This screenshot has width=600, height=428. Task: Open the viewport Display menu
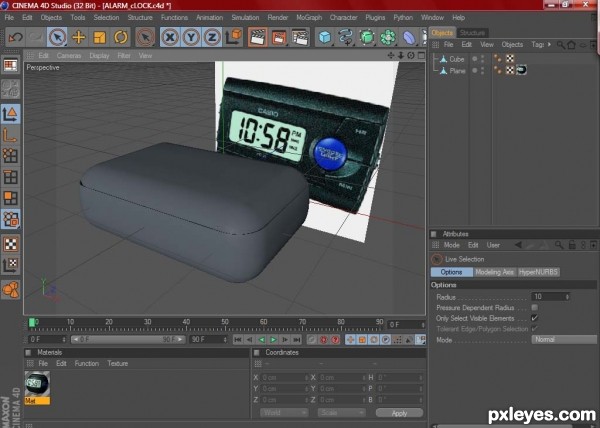pos(99,55)
